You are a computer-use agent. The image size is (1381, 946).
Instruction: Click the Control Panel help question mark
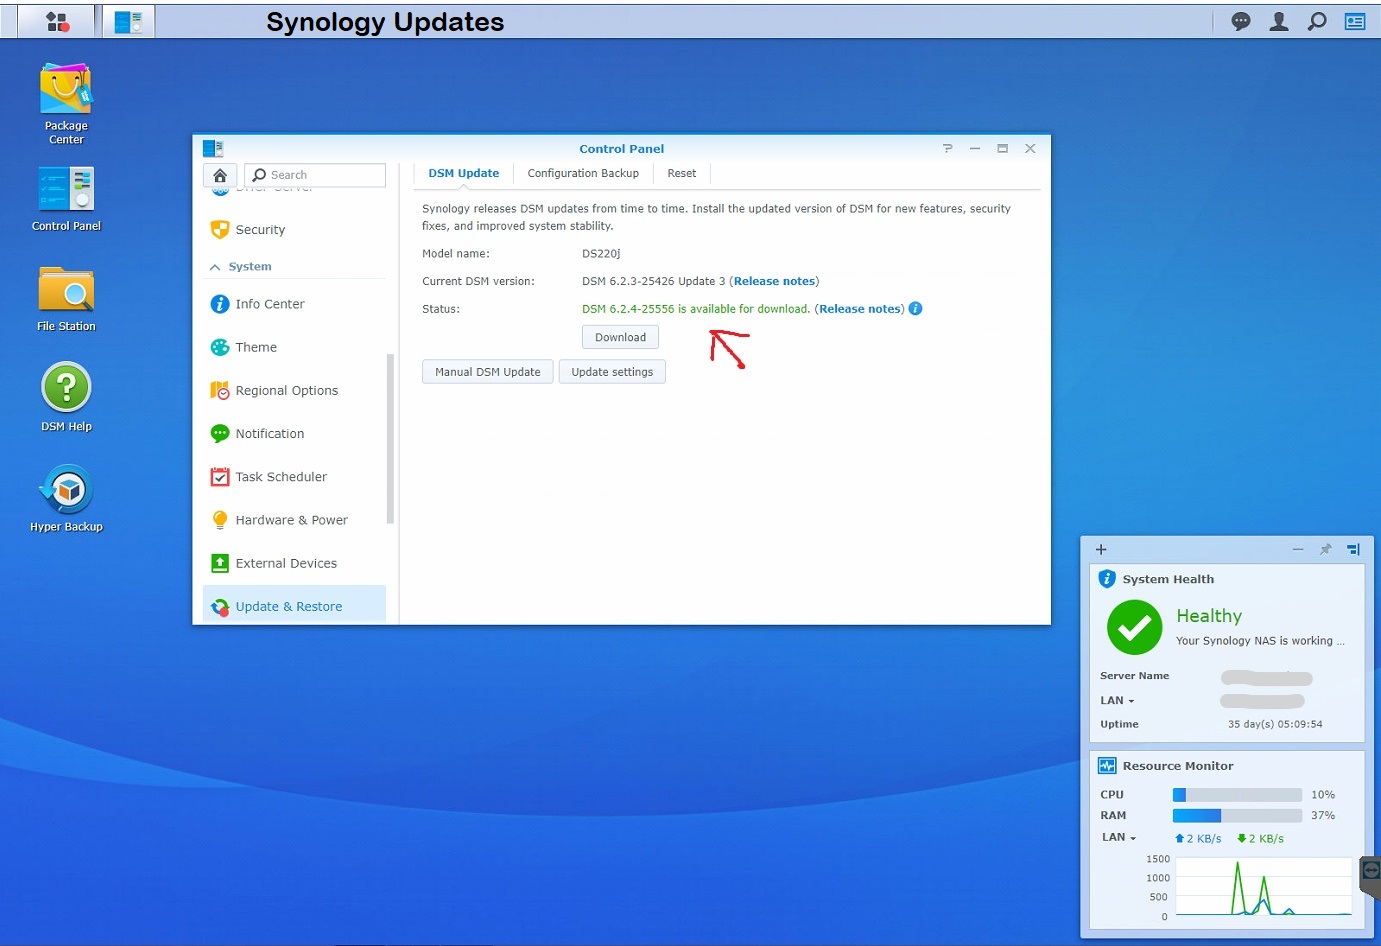point(947,148)
